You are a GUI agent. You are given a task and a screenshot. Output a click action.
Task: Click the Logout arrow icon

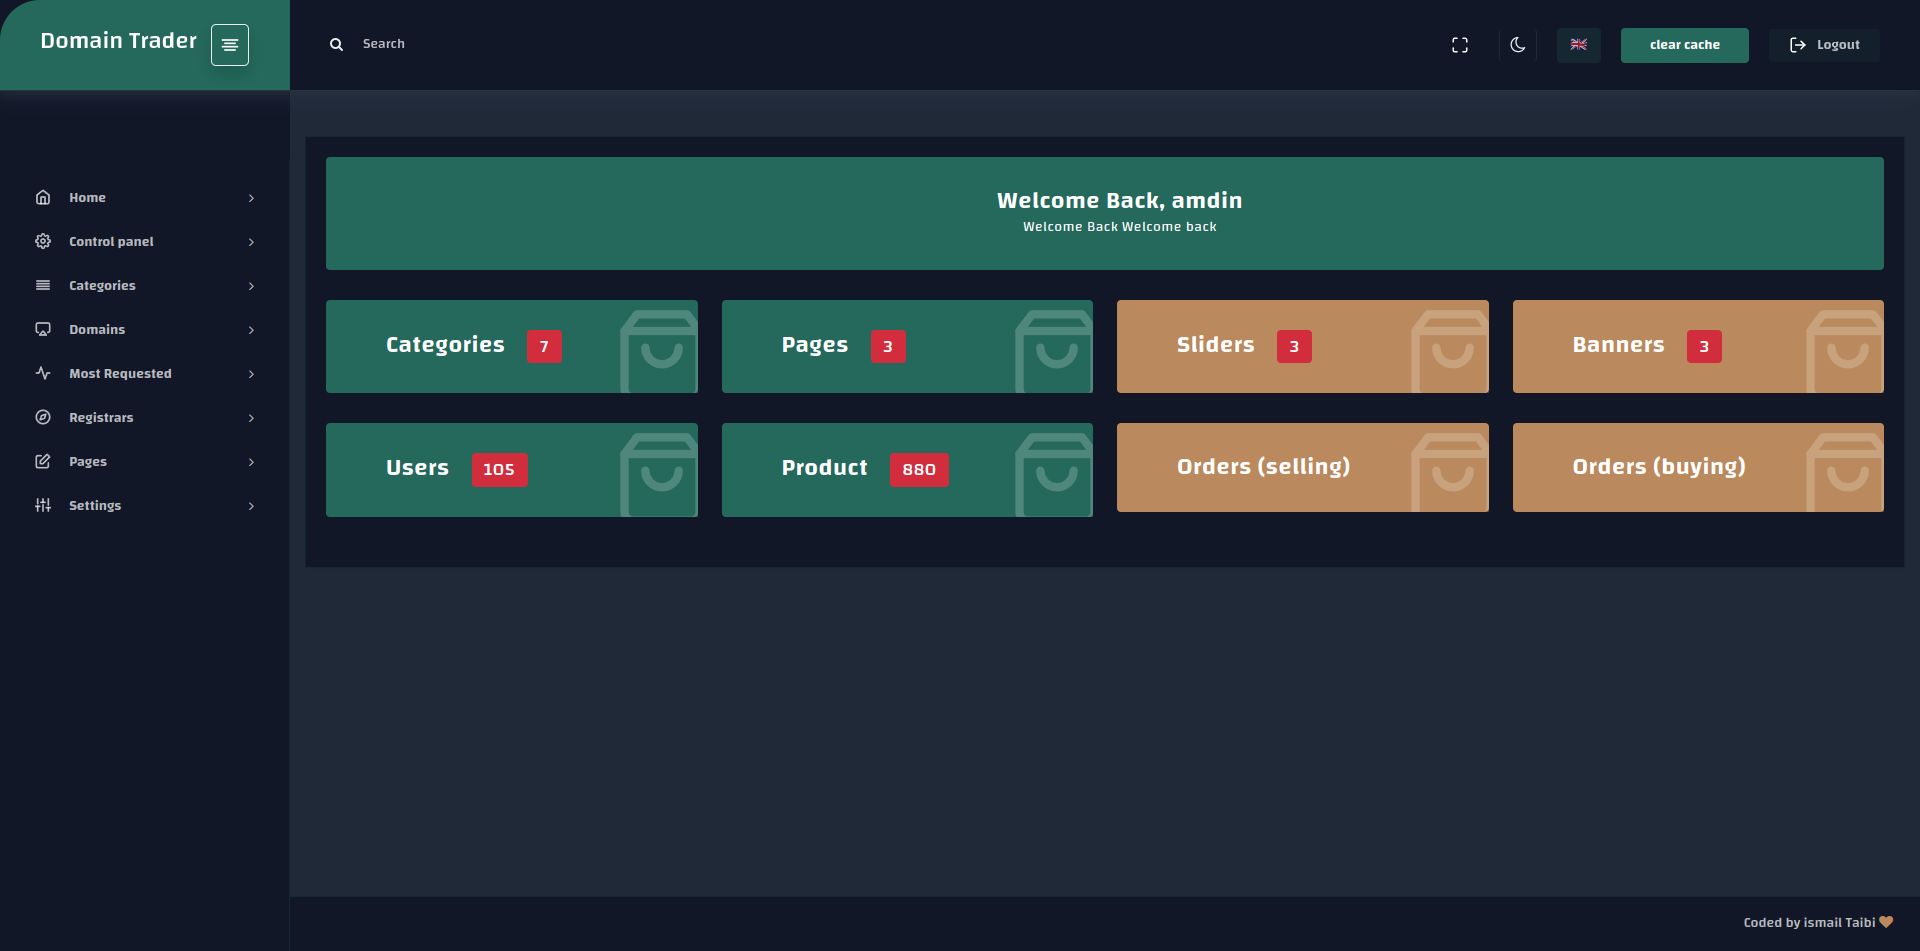click(1798, 45)
